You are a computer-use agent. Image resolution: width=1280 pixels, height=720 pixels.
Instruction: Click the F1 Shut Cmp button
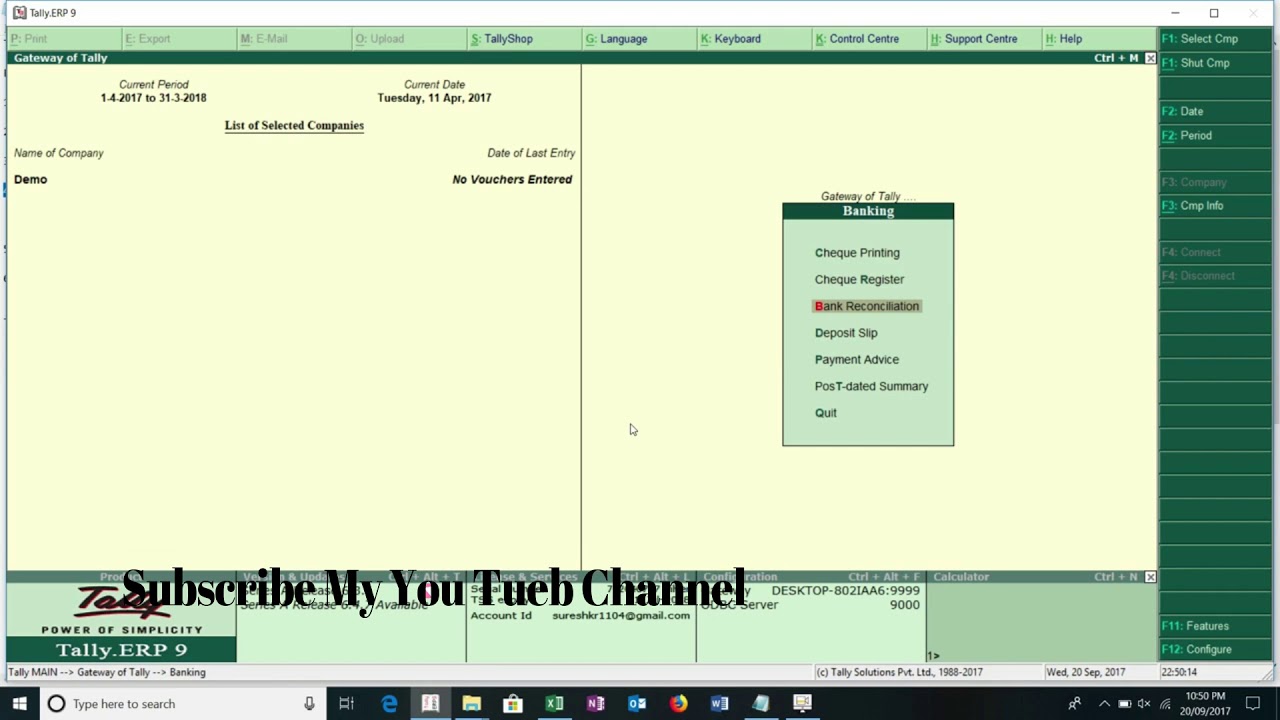click(x=1217, y=63)
